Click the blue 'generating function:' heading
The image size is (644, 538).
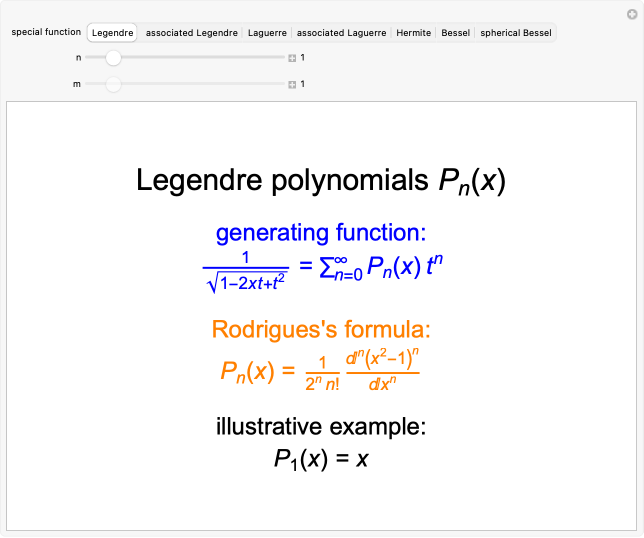tap(321, 233)
